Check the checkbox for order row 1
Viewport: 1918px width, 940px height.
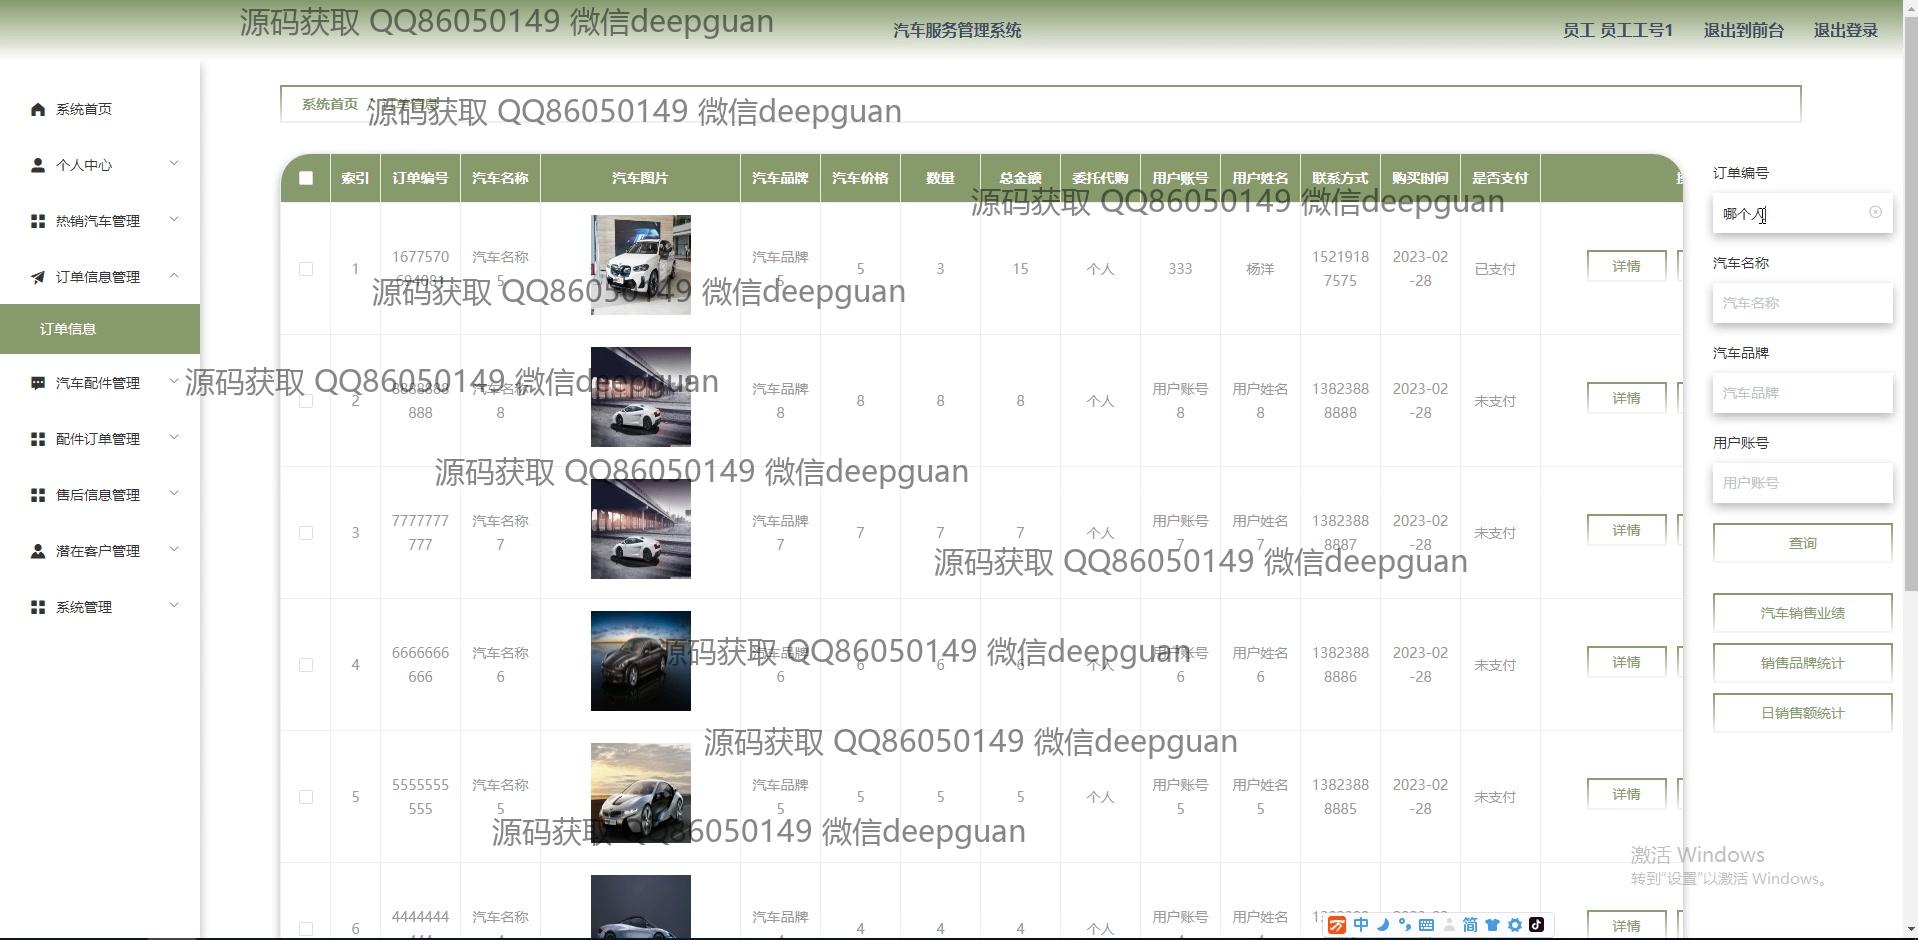[306, 269]
